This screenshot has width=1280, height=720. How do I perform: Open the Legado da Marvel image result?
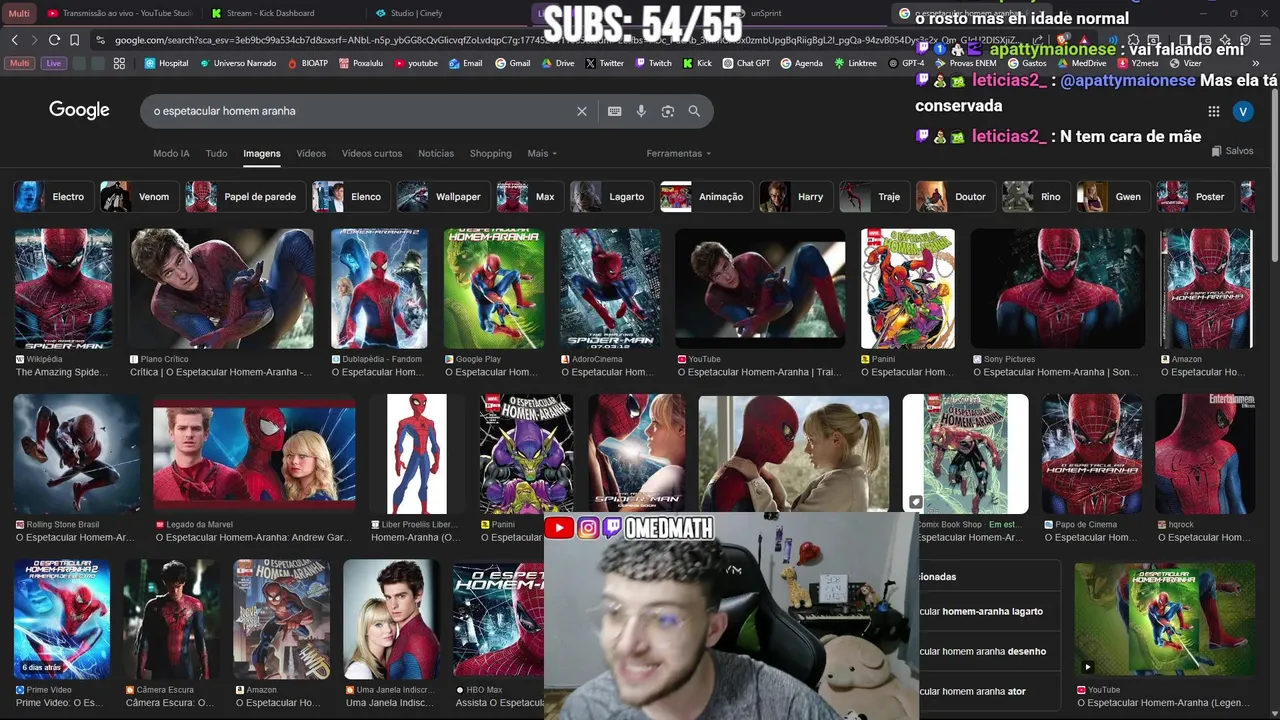(x=254, y=454)
